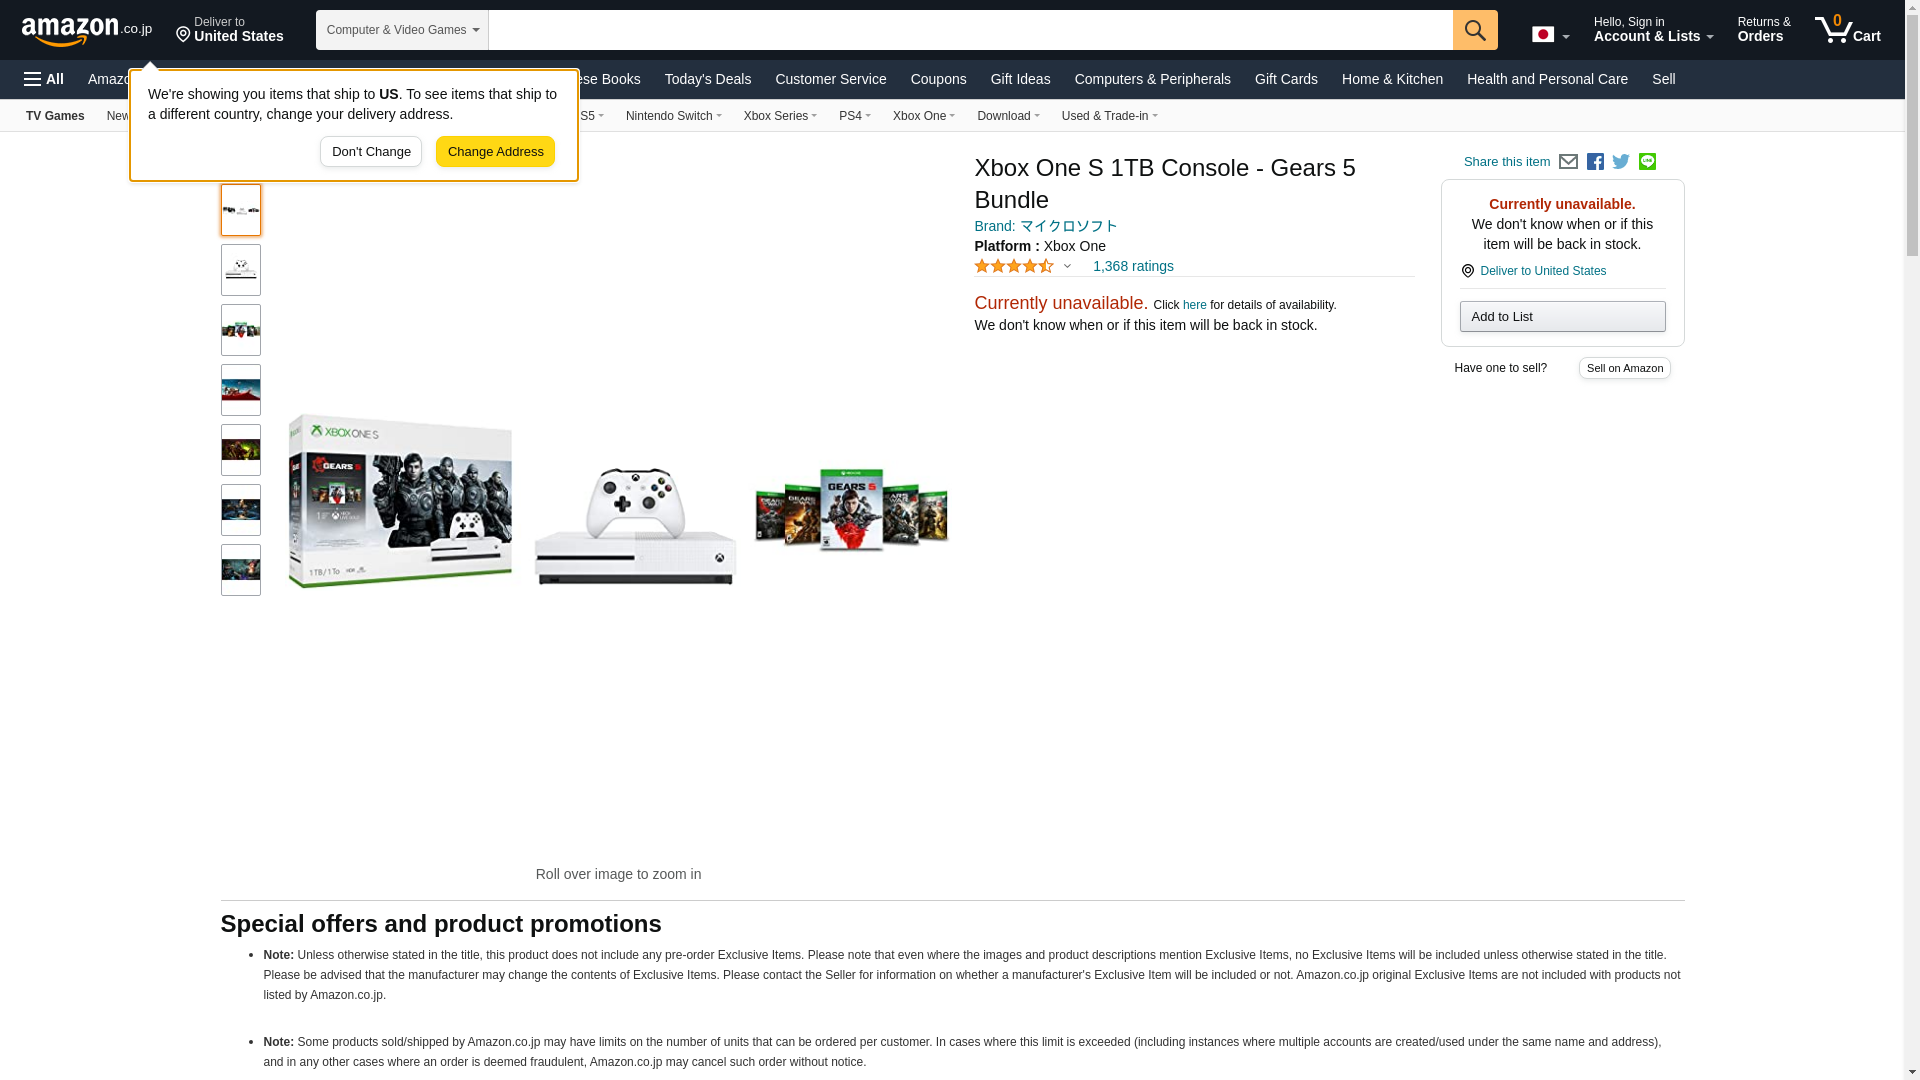The image size is (1920, 1080).
Task: Open the Japan flag language selector
Action: coord(1550,34)
